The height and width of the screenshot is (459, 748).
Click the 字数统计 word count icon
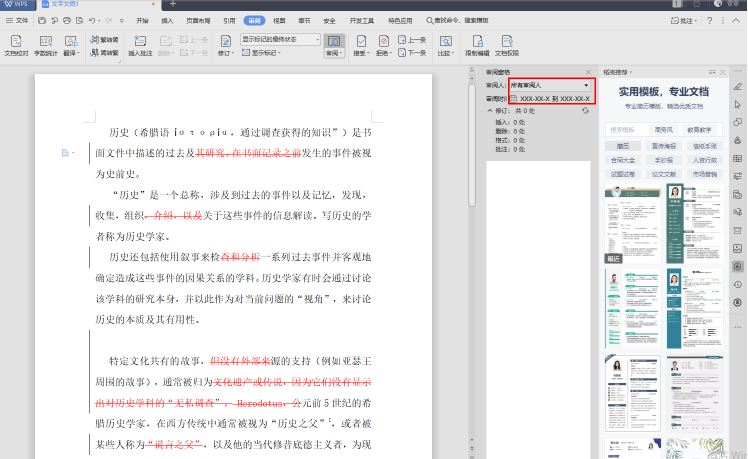pyautogui.click(x=46, y=46)
